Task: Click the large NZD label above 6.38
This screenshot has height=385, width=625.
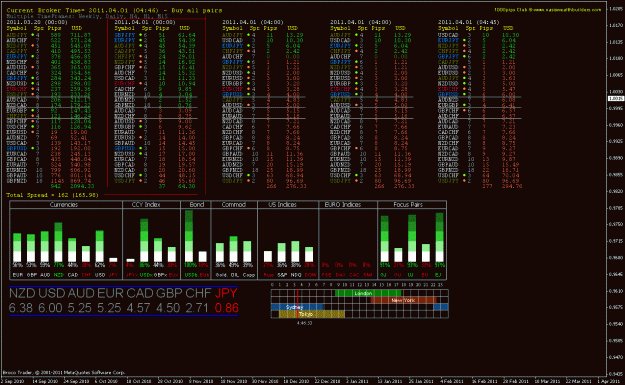Action: [22, 293]
